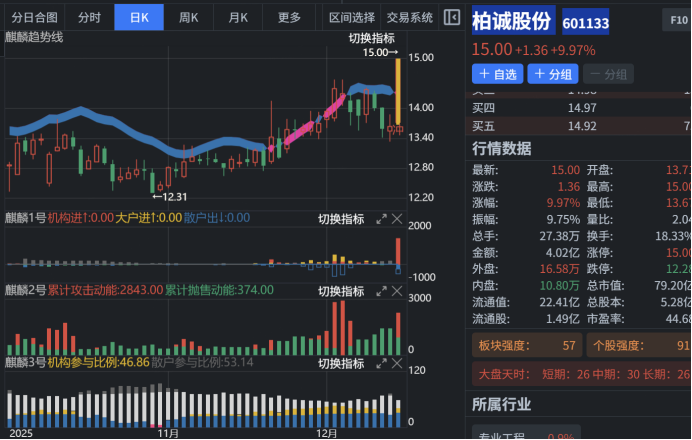Close the 麒麟3号 indicator panel

(x=396, y=363)
